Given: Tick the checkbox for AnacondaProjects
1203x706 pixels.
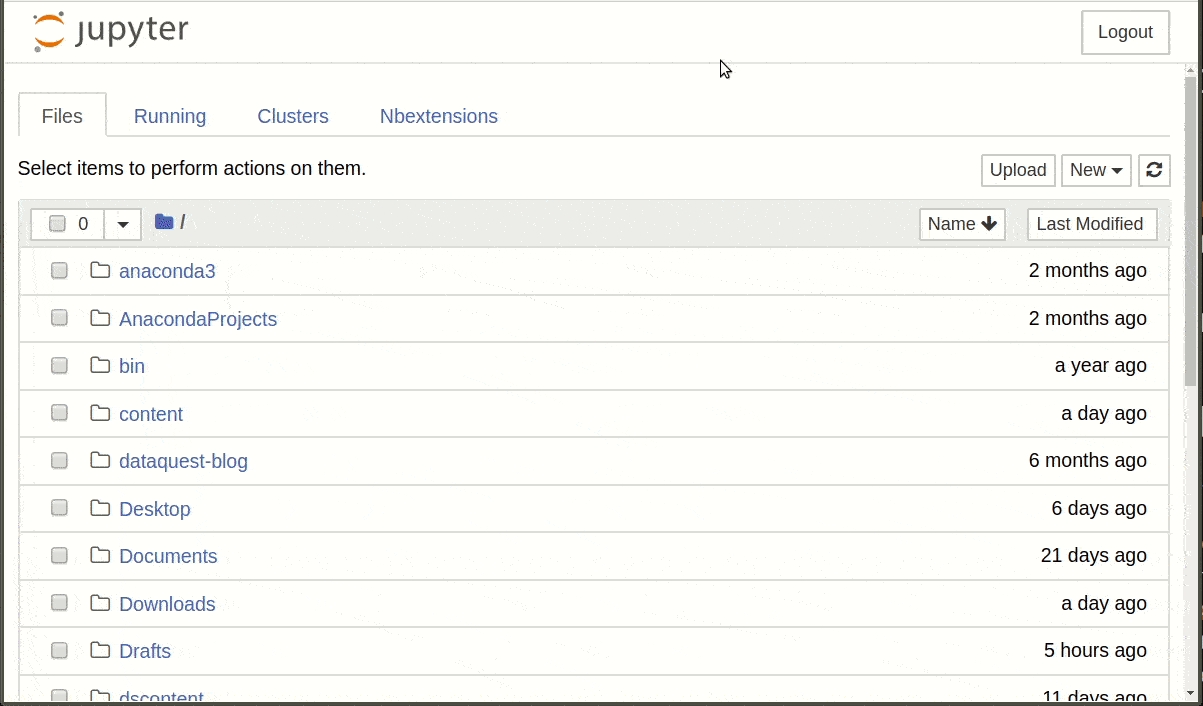Looking at the screenshot, I should (x=59, y=318).
